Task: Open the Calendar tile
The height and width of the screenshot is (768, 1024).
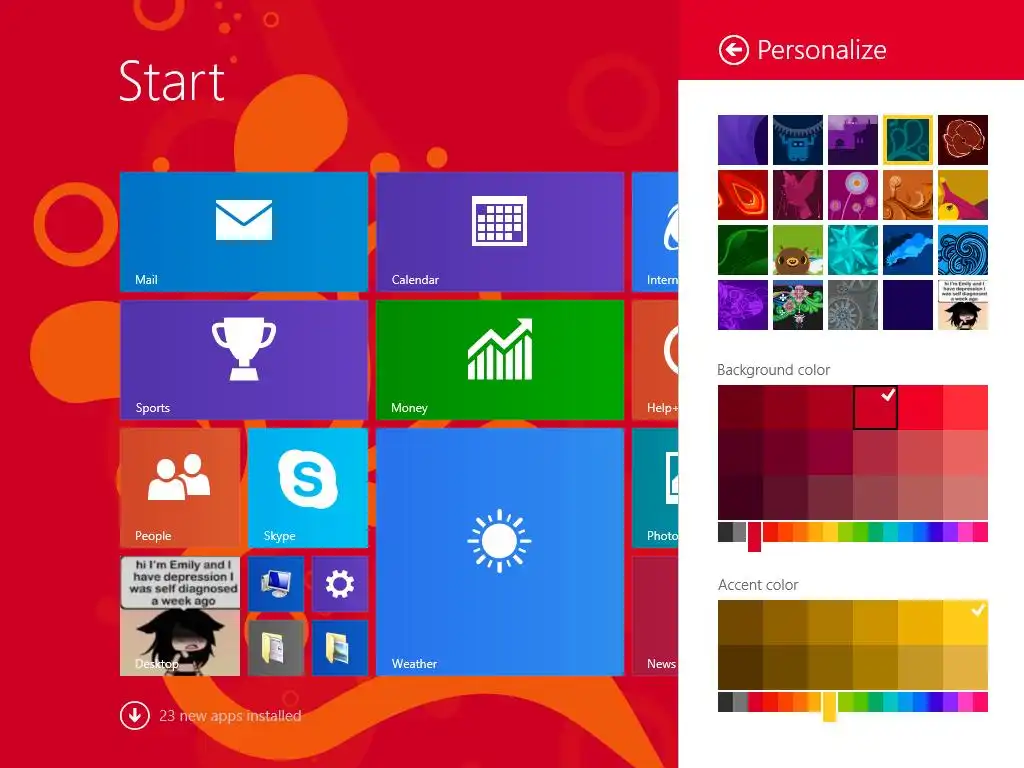Action: [500, 231]
